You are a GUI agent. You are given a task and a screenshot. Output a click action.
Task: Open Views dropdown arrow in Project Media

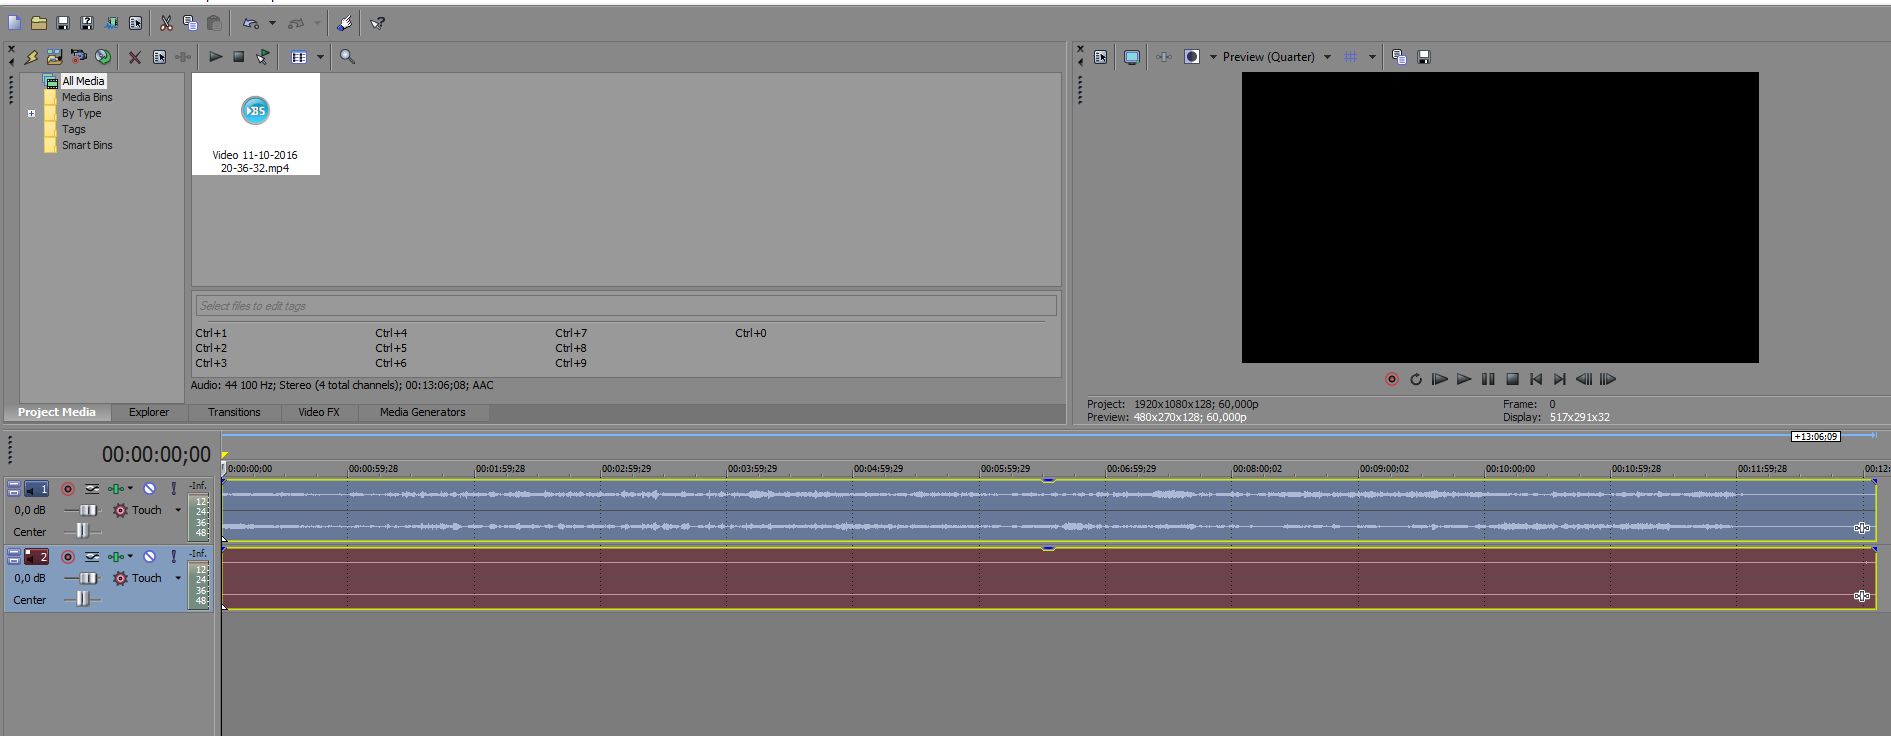[320, 57]
